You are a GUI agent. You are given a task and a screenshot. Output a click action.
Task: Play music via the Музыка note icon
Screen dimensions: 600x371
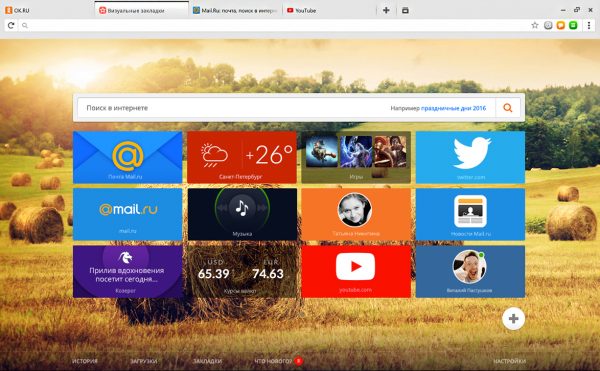[242, 208]
